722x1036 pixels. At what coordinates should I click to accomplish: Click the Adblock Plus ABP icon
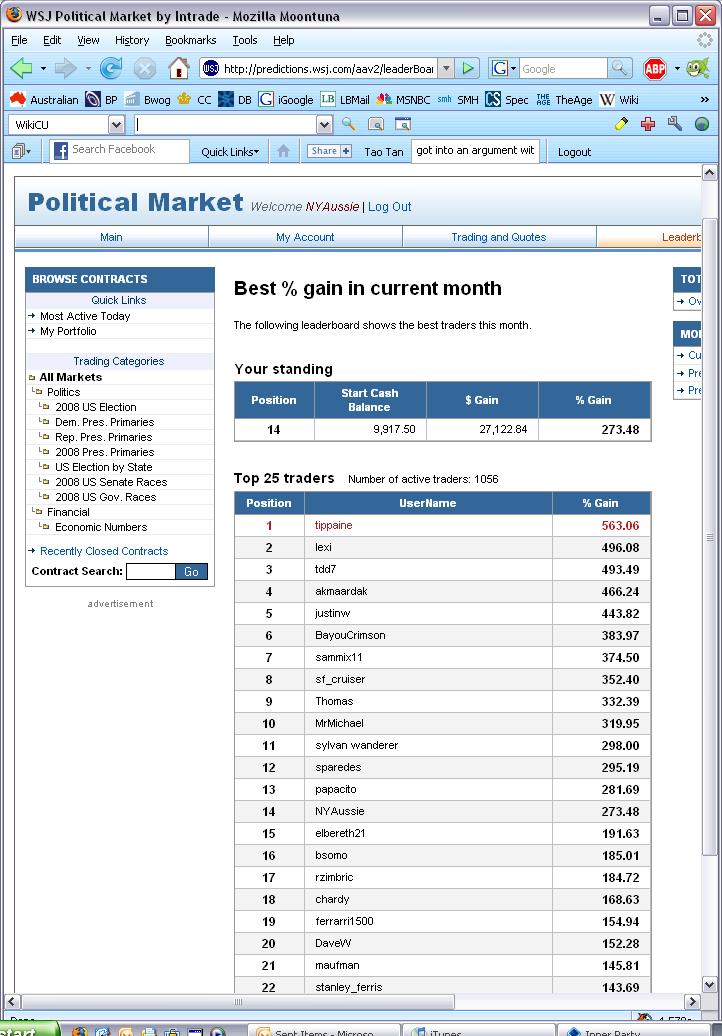pyautogui.click(x=655, y=68)
